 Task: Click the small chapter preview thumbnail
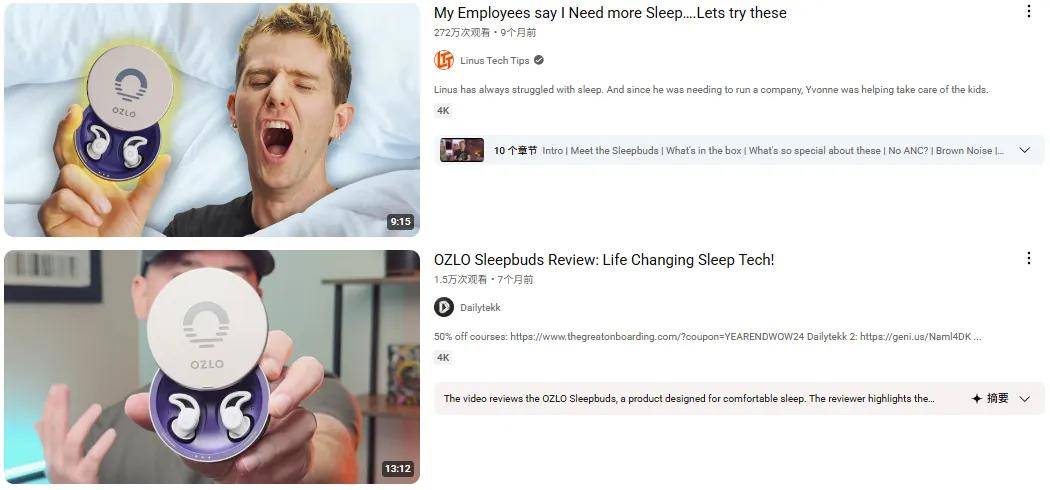pyautogui.click(x=462, y=150)
